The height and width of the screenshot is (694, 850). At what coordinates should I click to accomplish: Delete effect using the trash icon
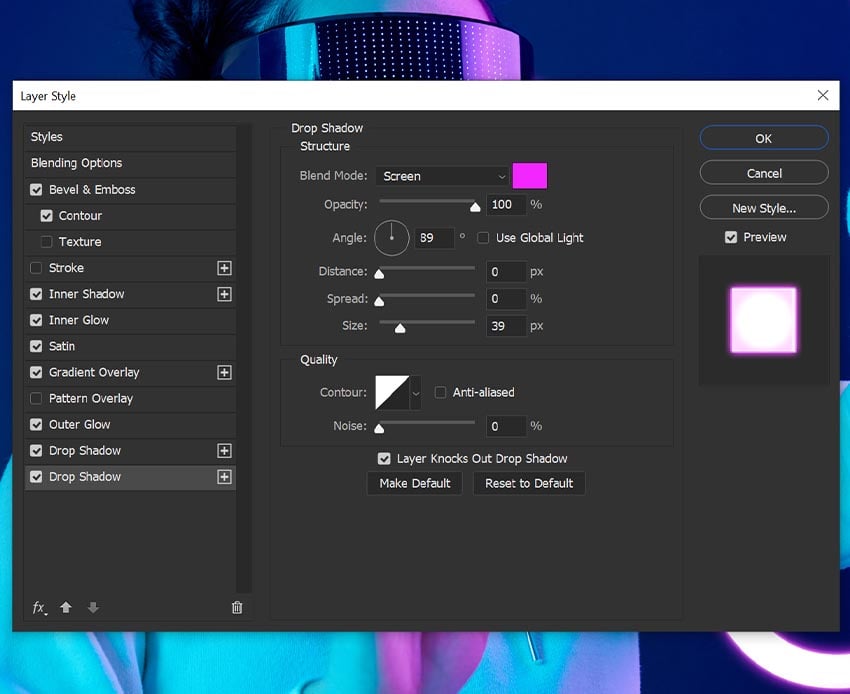coord(237,607)
